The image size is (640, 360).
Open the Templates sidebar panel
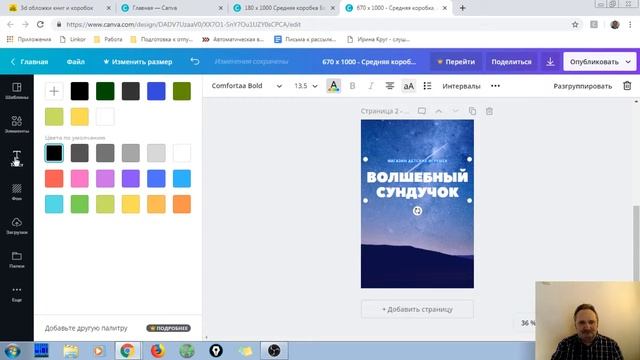point(17,91)
